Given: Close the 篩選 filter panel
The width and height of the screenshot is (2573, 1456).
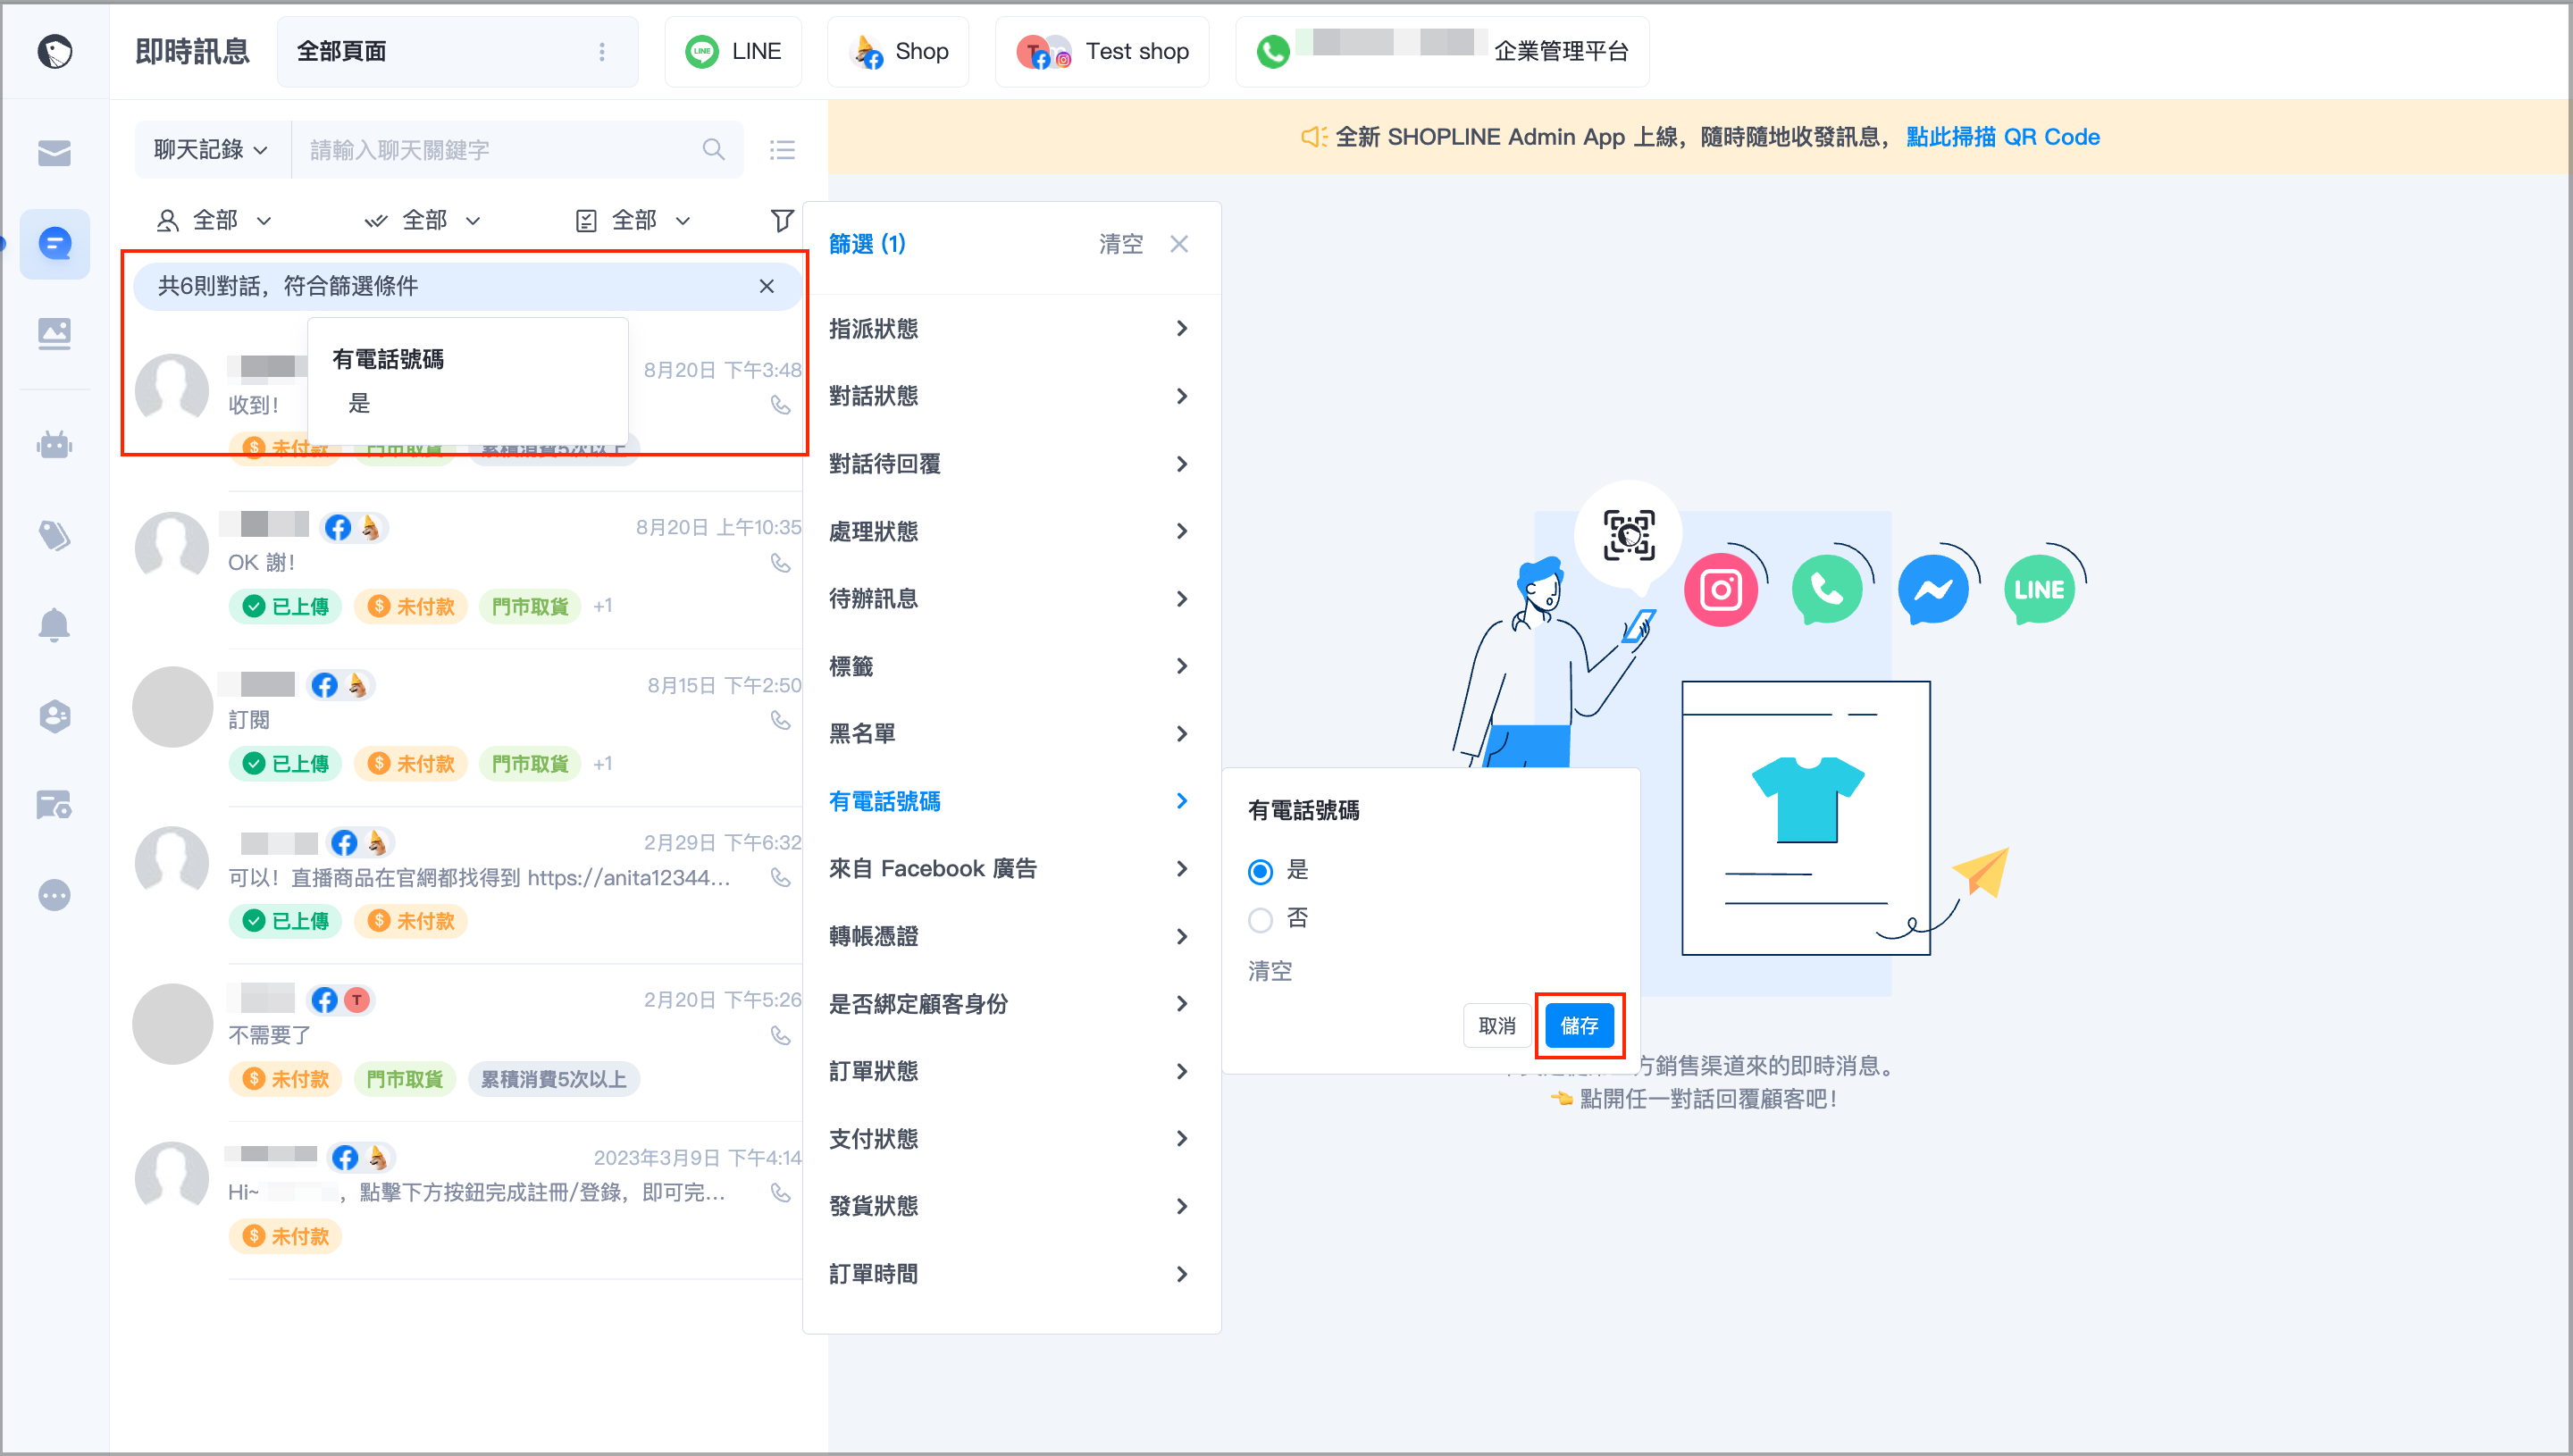Looking at the screenshot, I should [x=1179, y=244].
